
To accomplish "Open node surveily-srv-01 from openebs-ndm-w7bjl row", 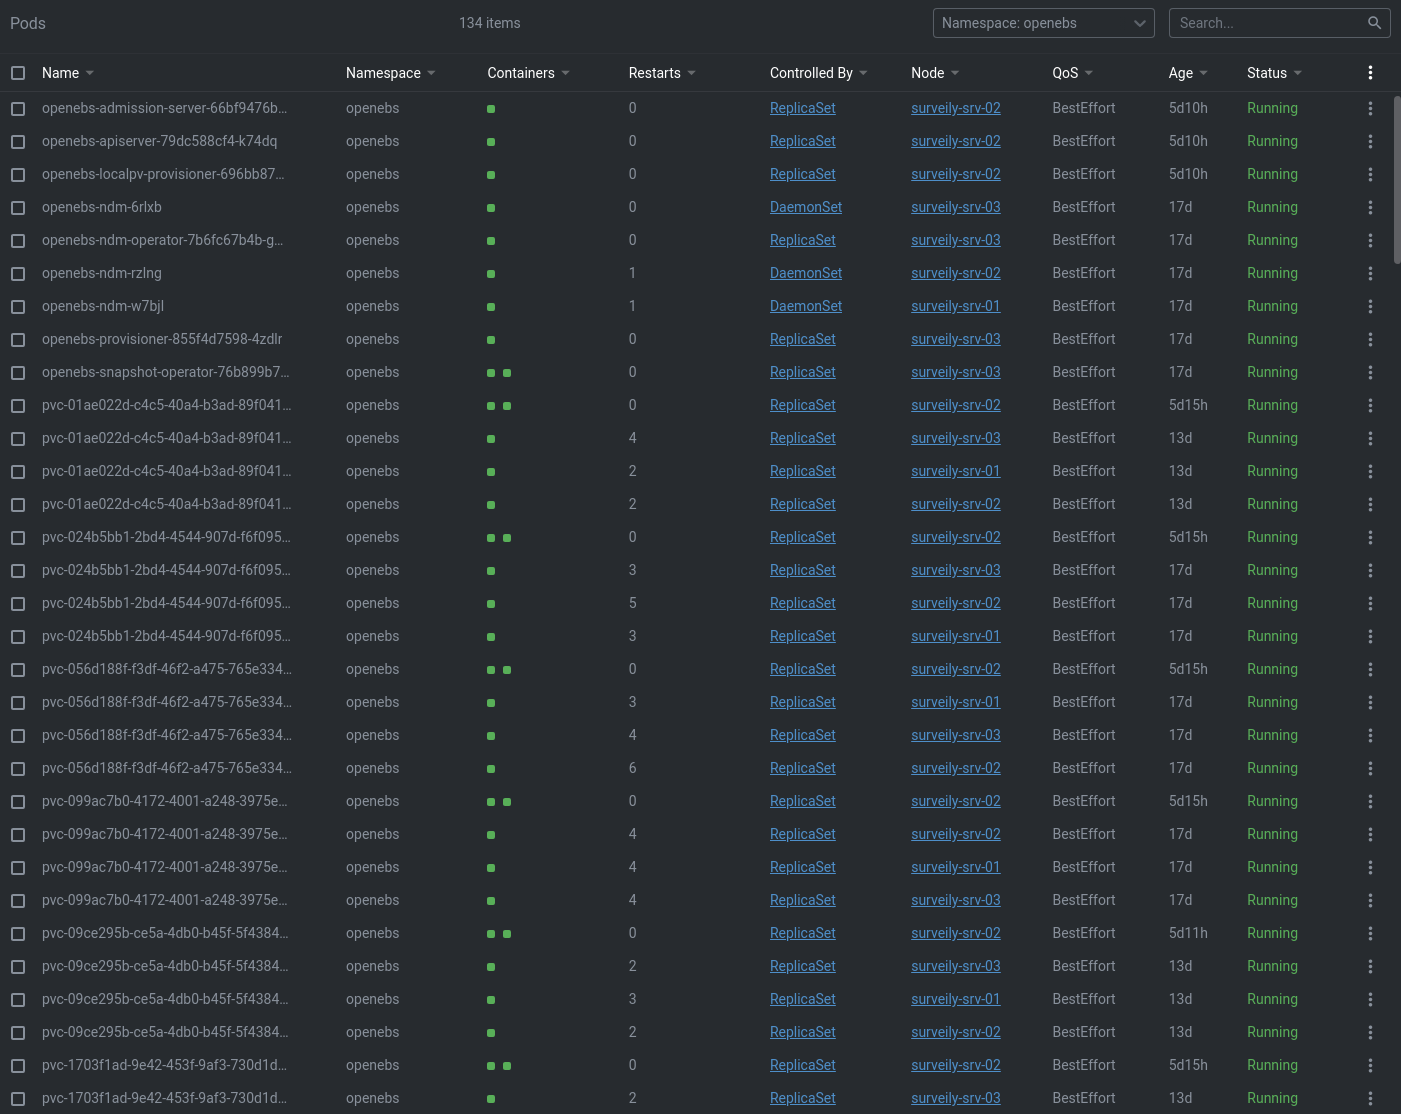I will 955,306.
